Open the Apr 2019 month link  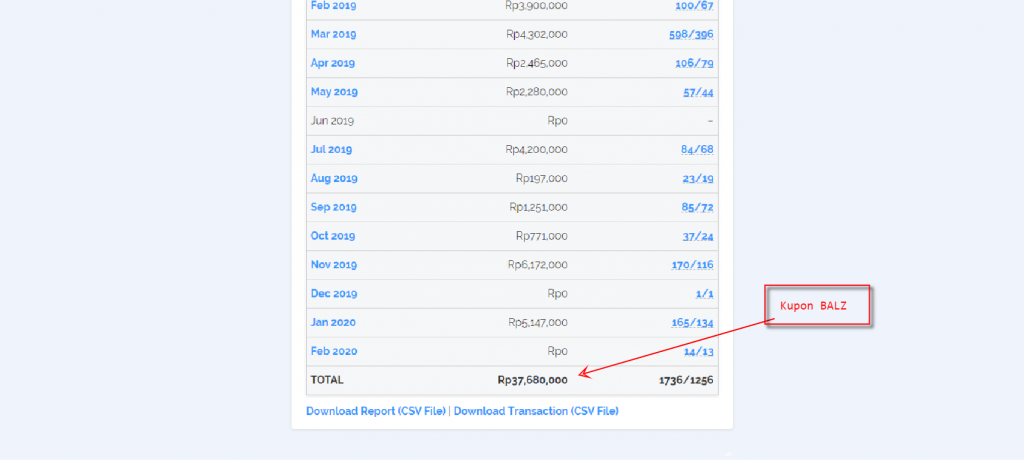click(x=332, y=63)
